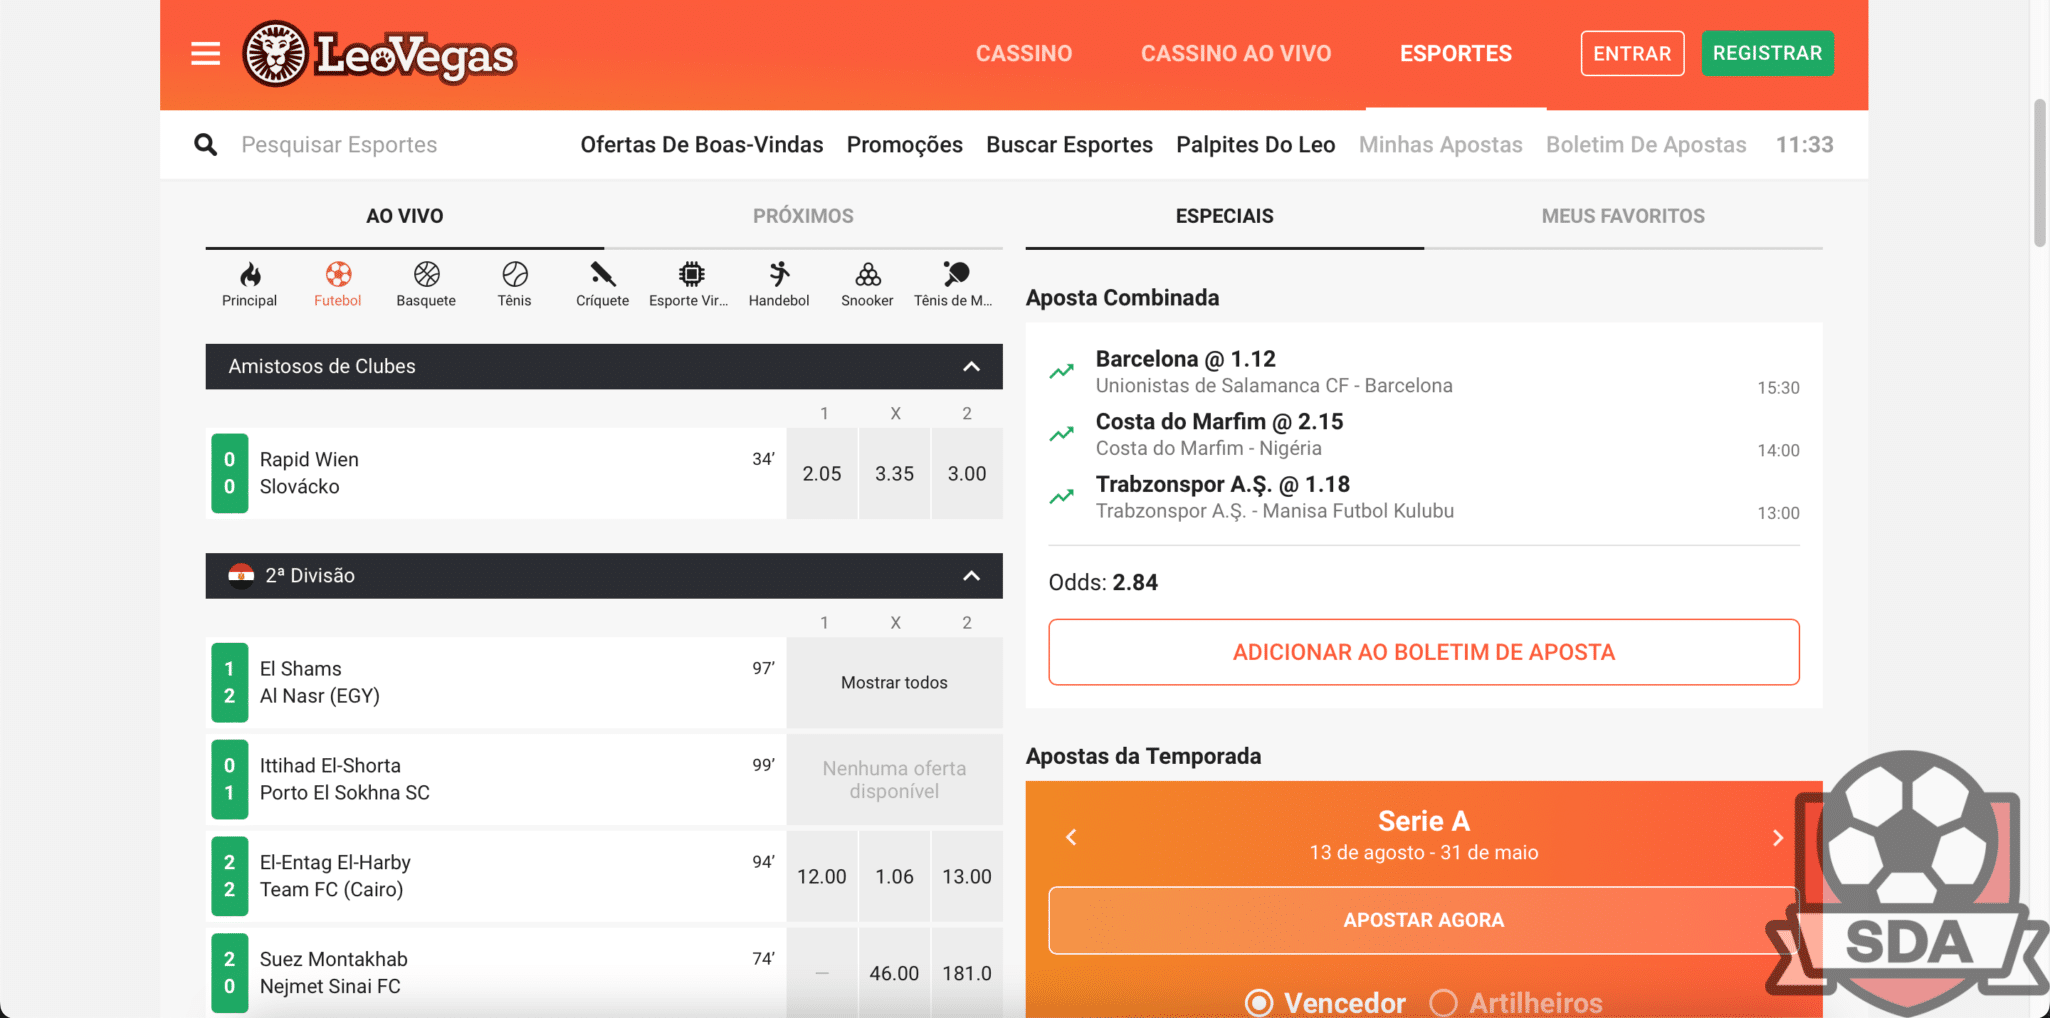Click trend icon beside Trabzonspor A.Ş.
The image size is (2050, 1018).
(1061, 496)
